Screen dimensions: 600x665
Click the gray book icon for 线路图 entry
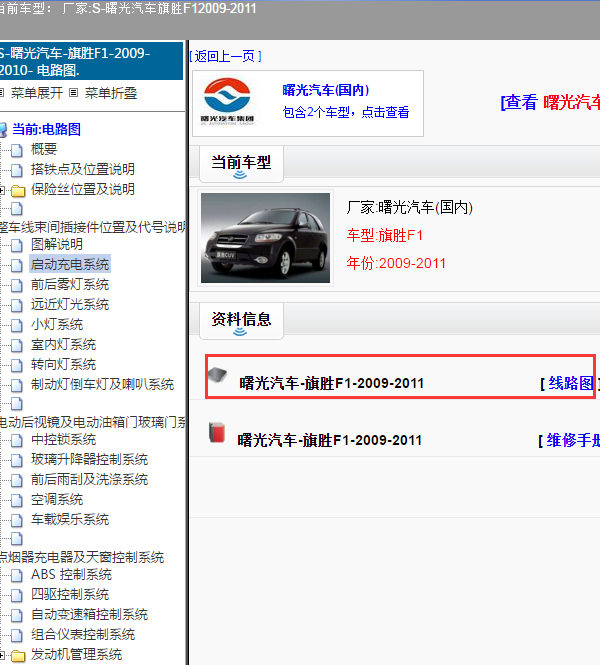click(218, 374)
